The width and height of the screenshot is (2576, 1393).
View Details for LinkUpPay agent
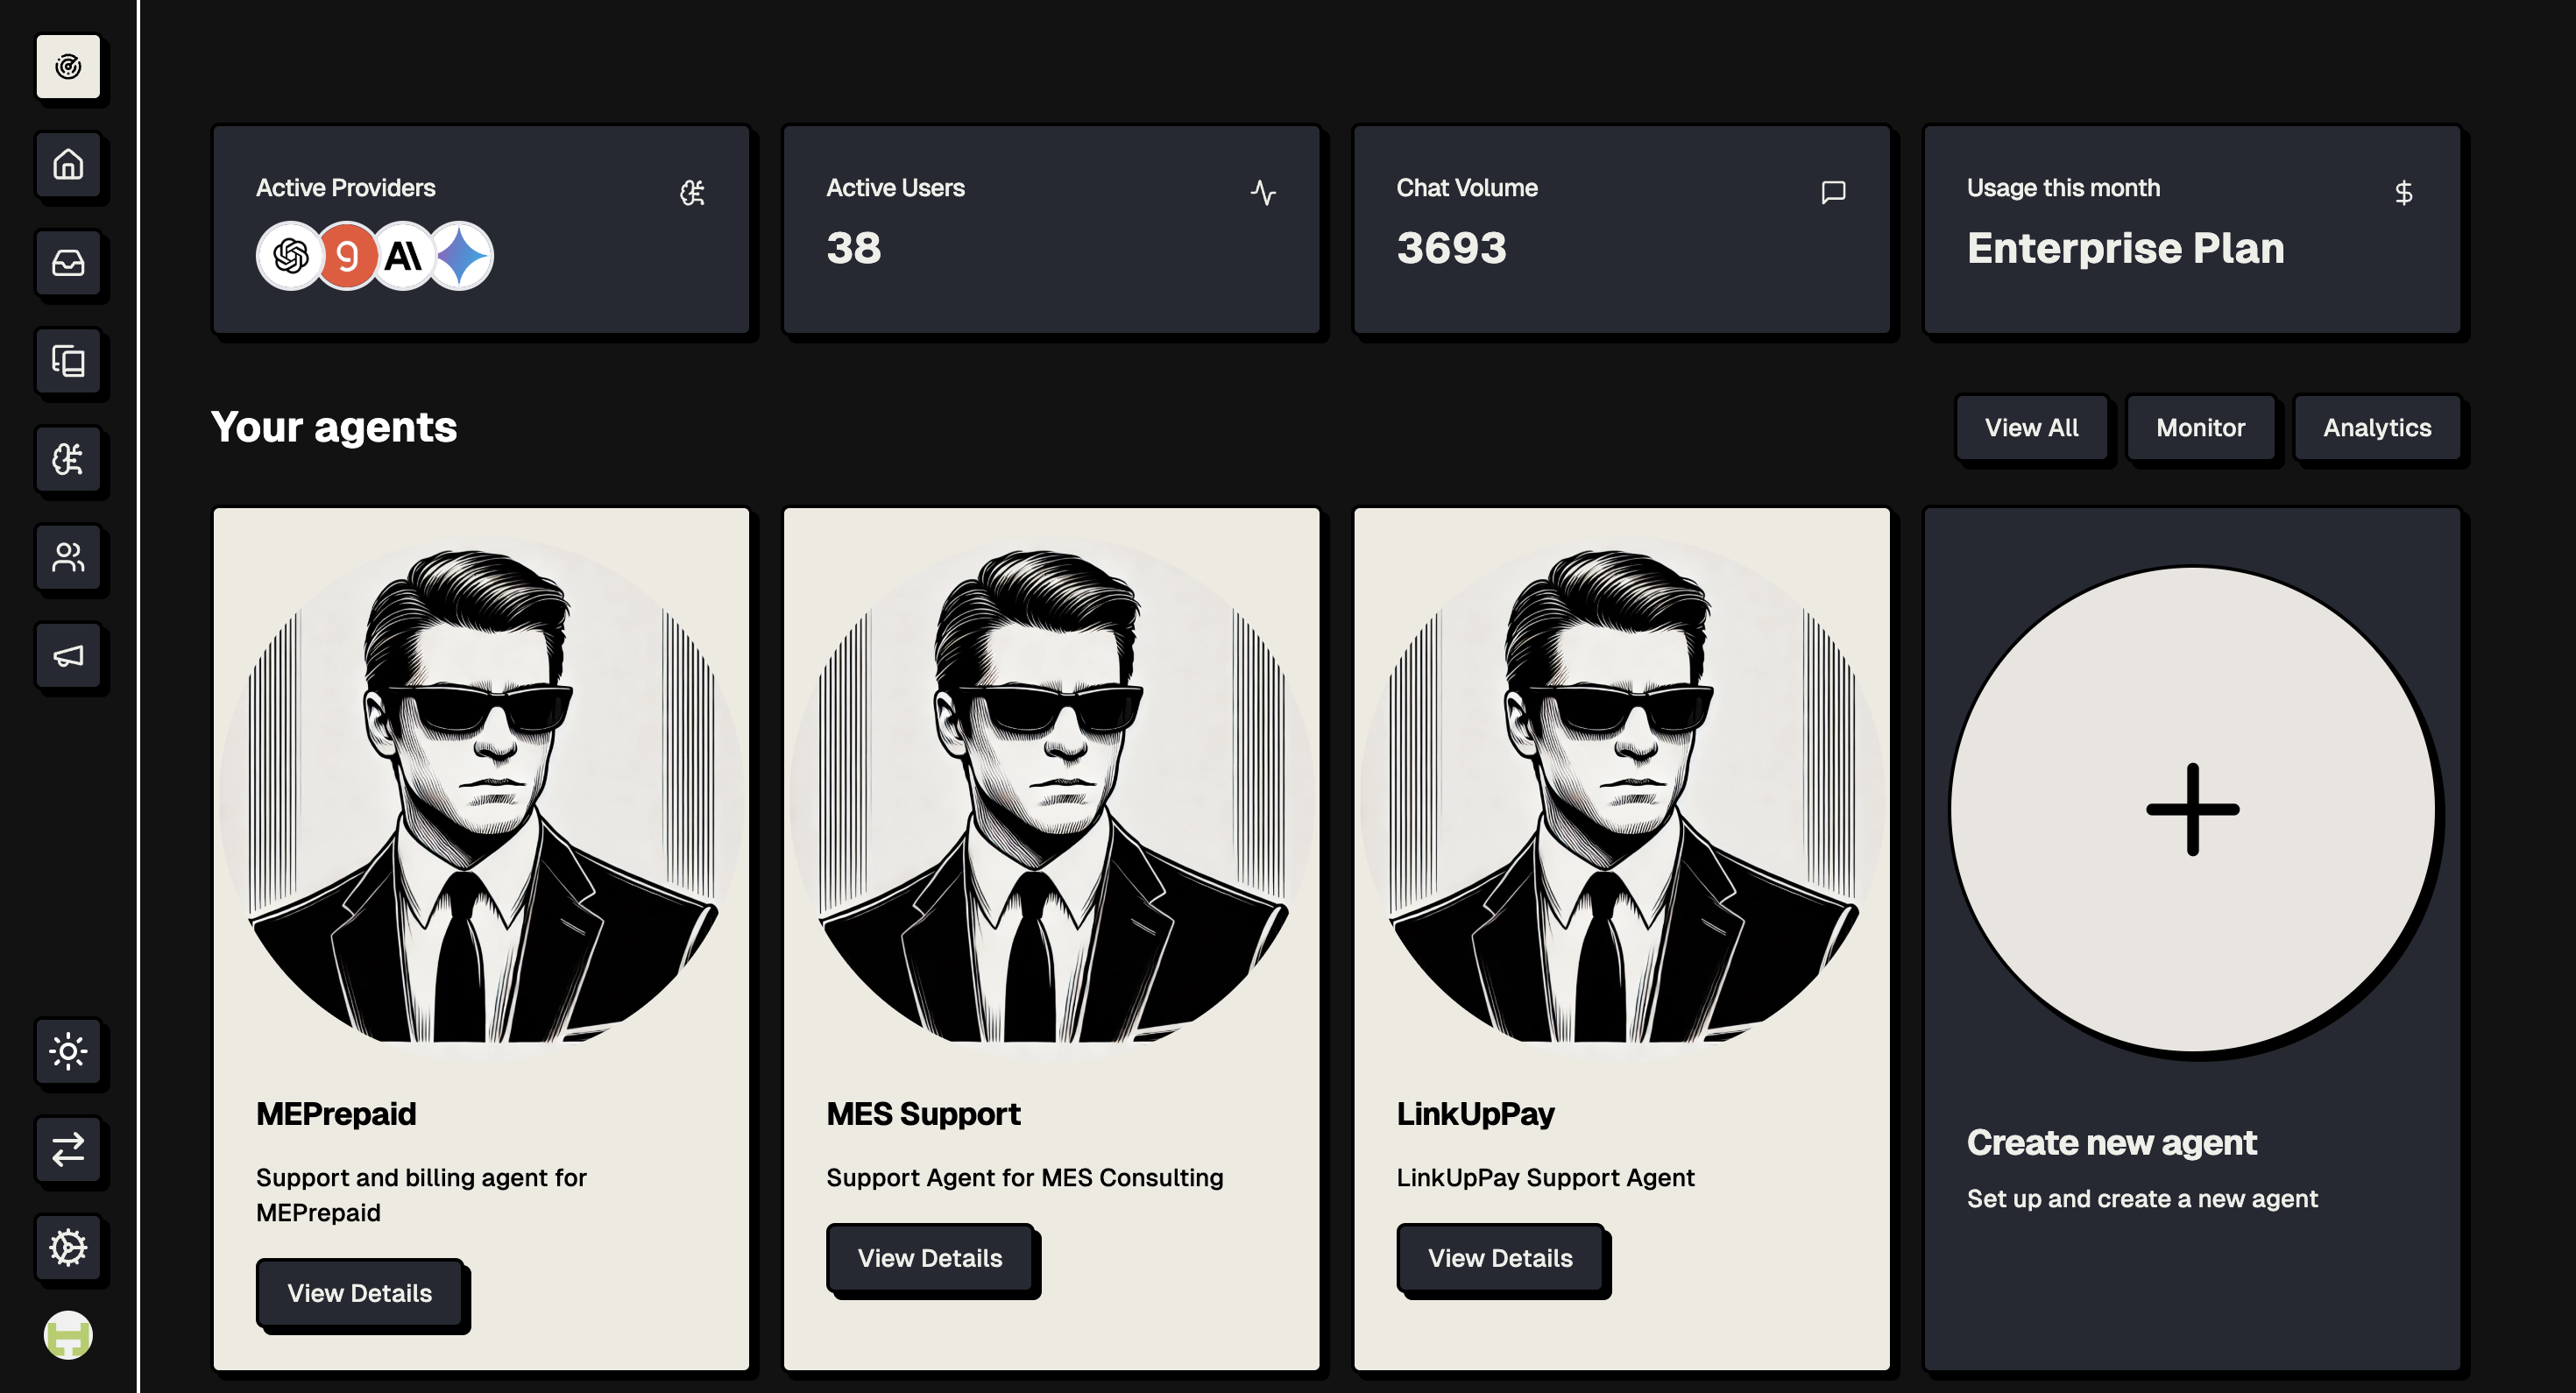(1500, 1258)
